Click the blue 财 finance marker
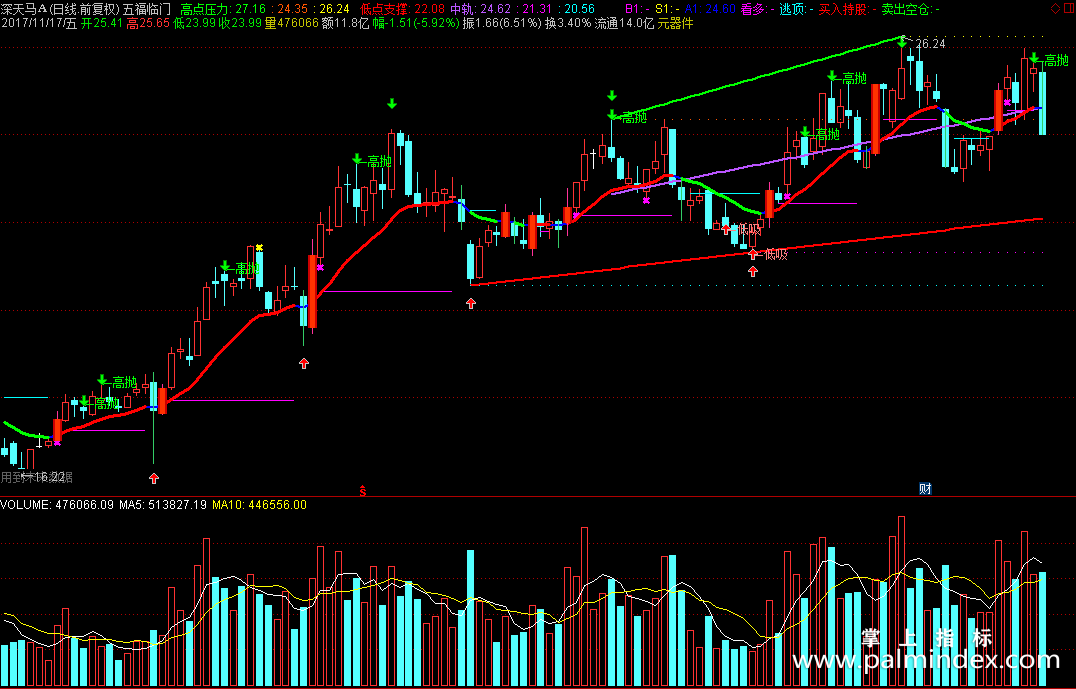The height and width of the screenshot is (689, 1076). (925, 489)
